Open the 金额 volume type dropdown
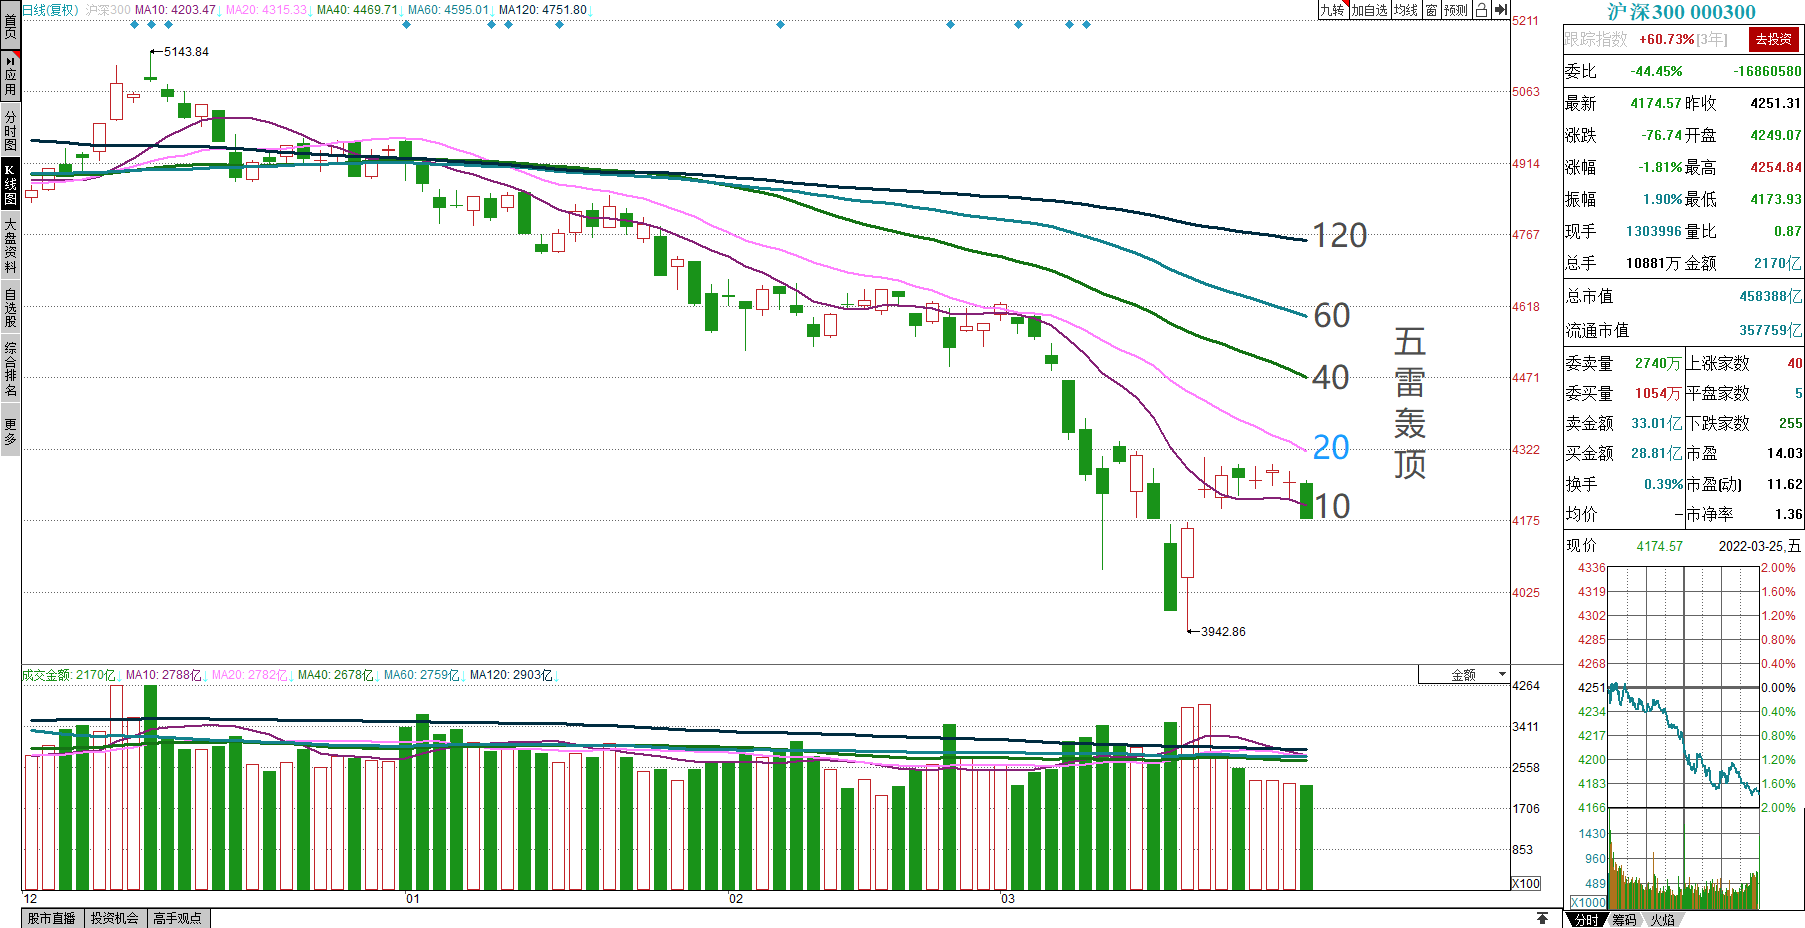 pos(1464,675)
